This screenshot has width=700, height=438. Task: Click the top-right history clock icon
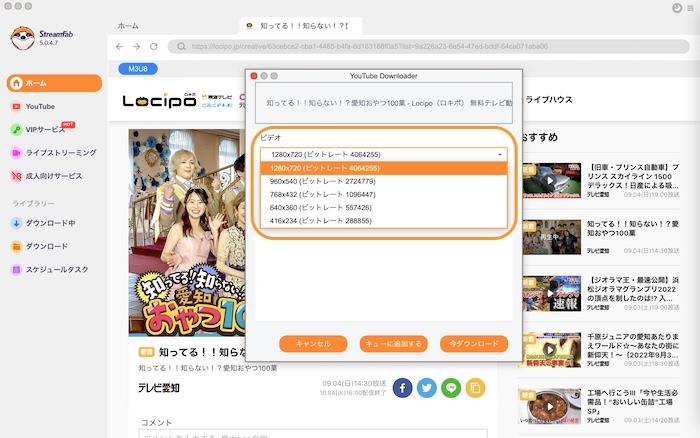pos(677,8)
